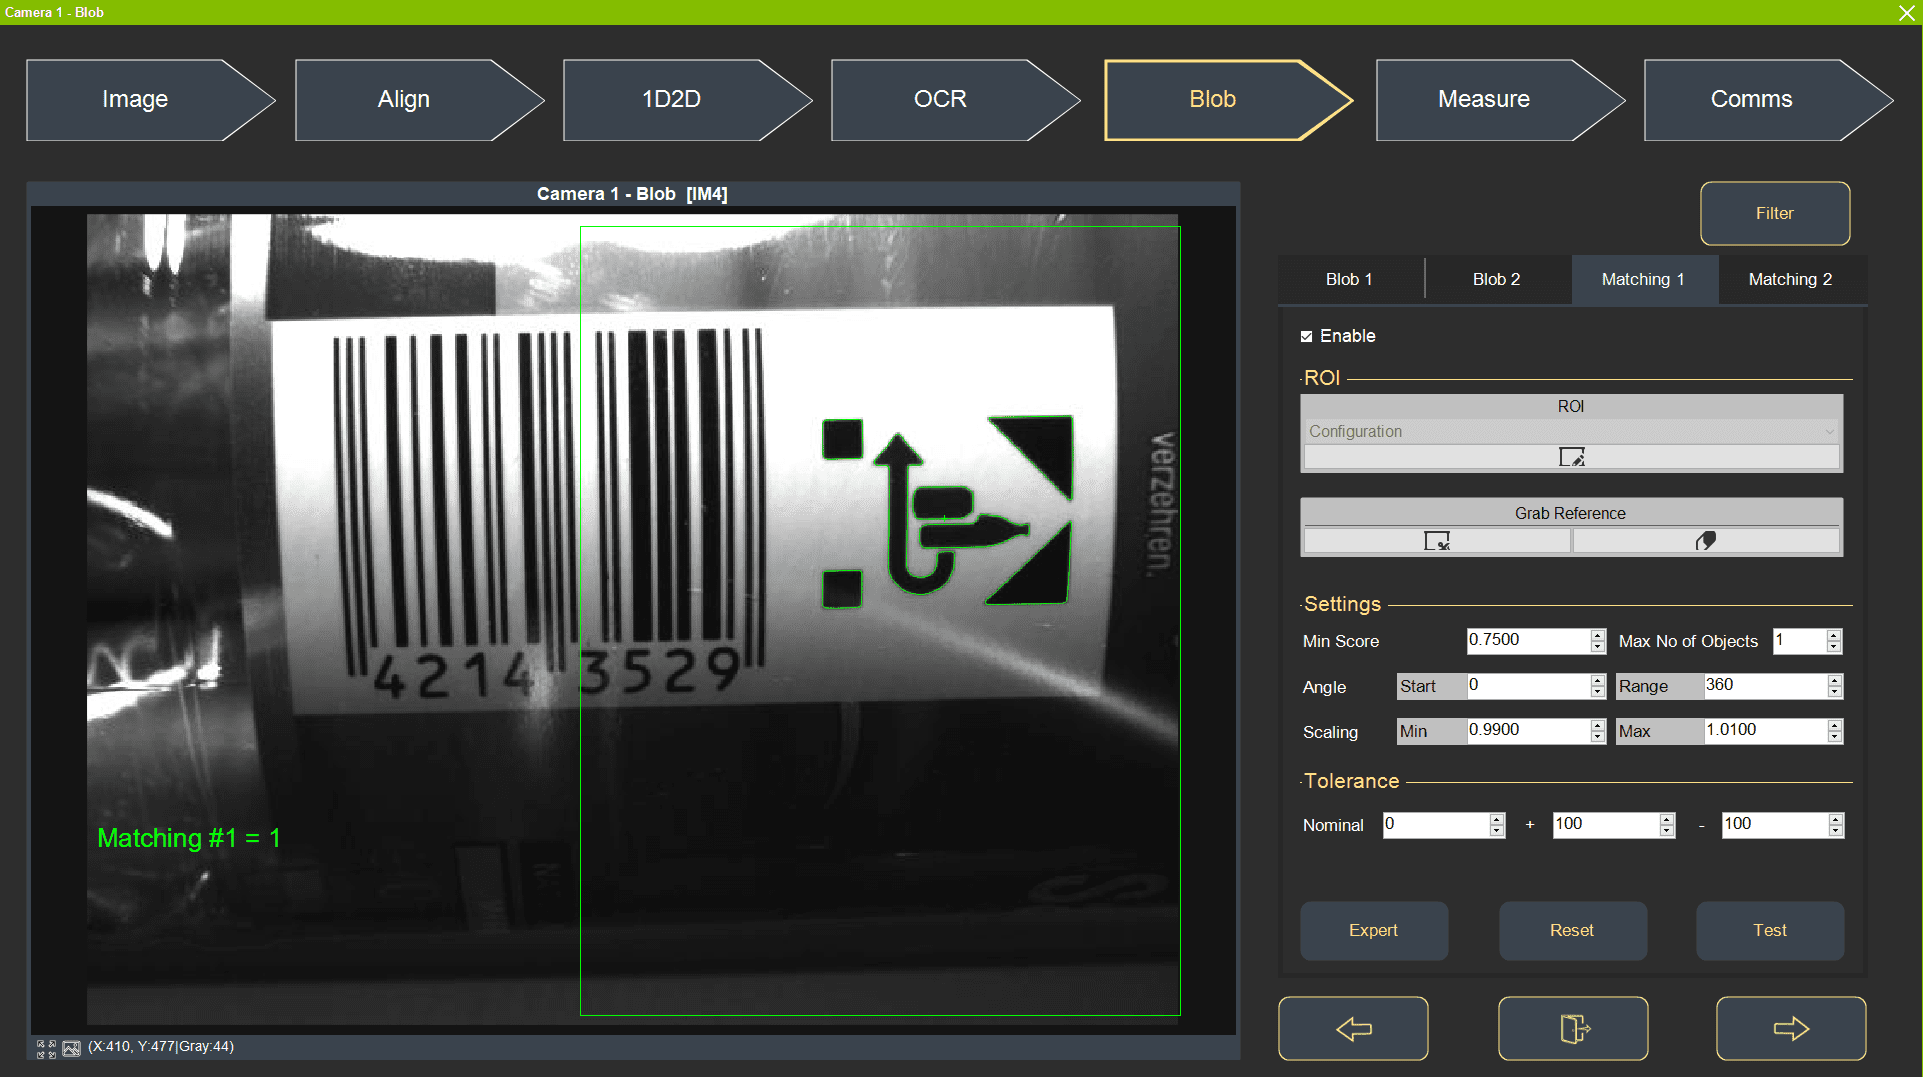Increase the minus tolerance value
1923x1077 pixels.
click(x=1835, y=819)
